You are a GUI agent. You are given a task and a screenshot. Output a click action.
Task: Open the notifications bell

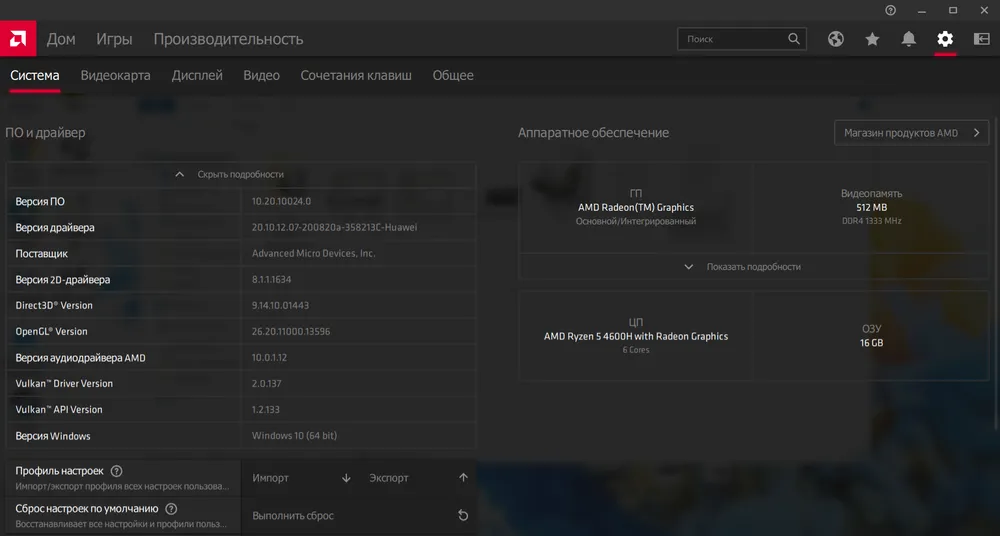click(909, 39)
